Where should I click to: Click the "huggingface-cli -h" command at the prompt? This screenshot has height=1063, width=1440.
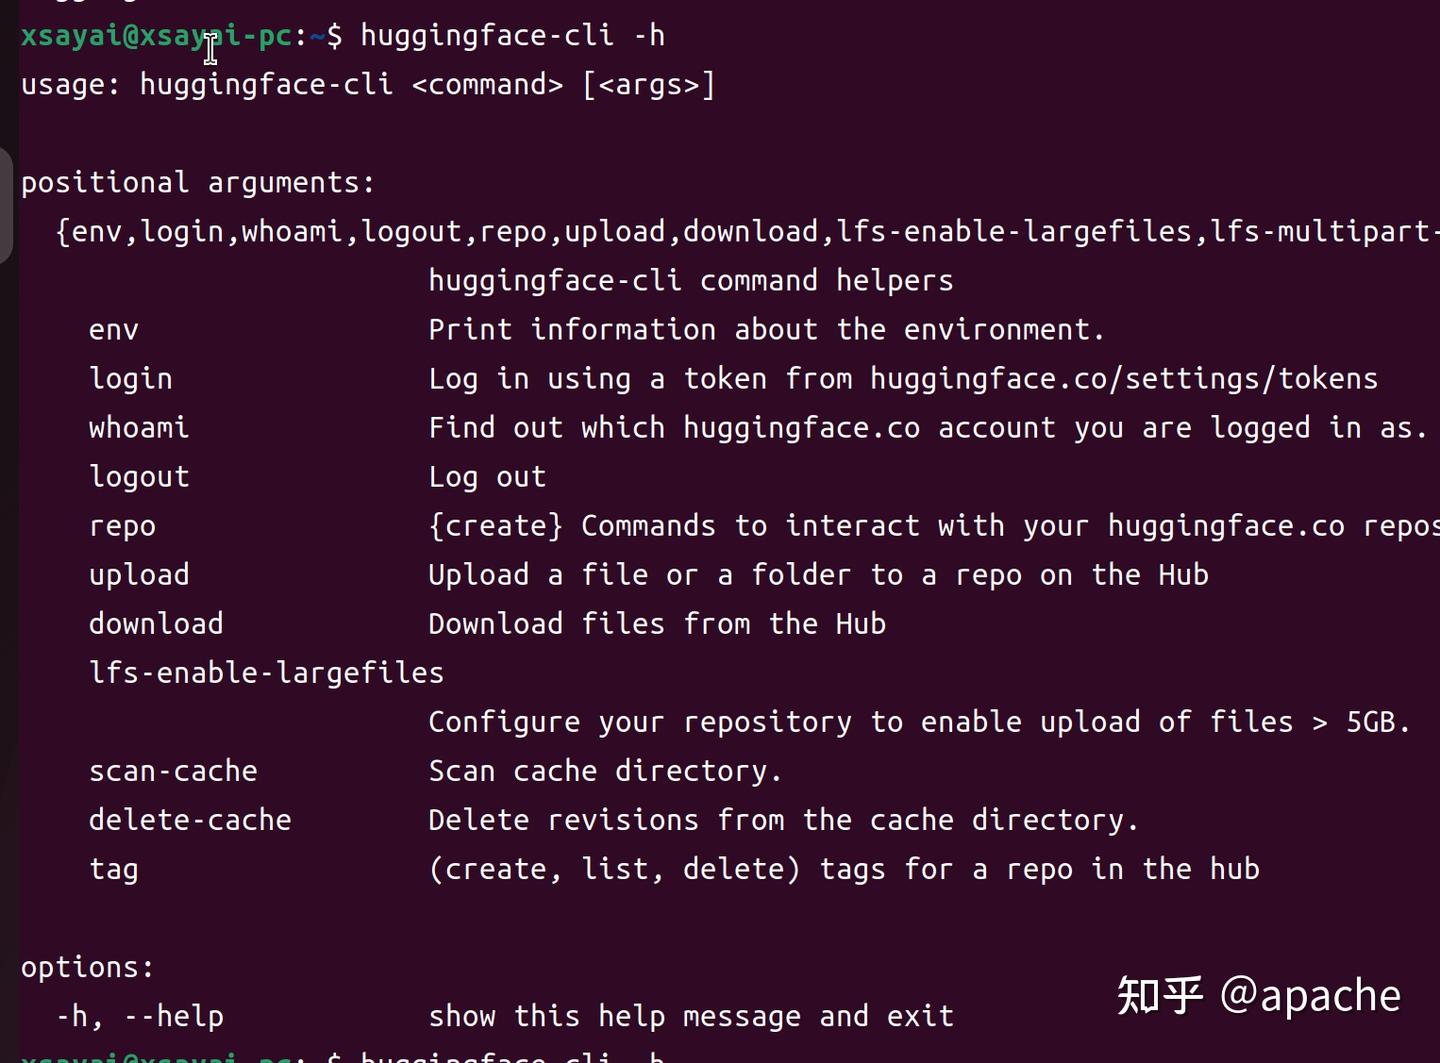[512, 36]
